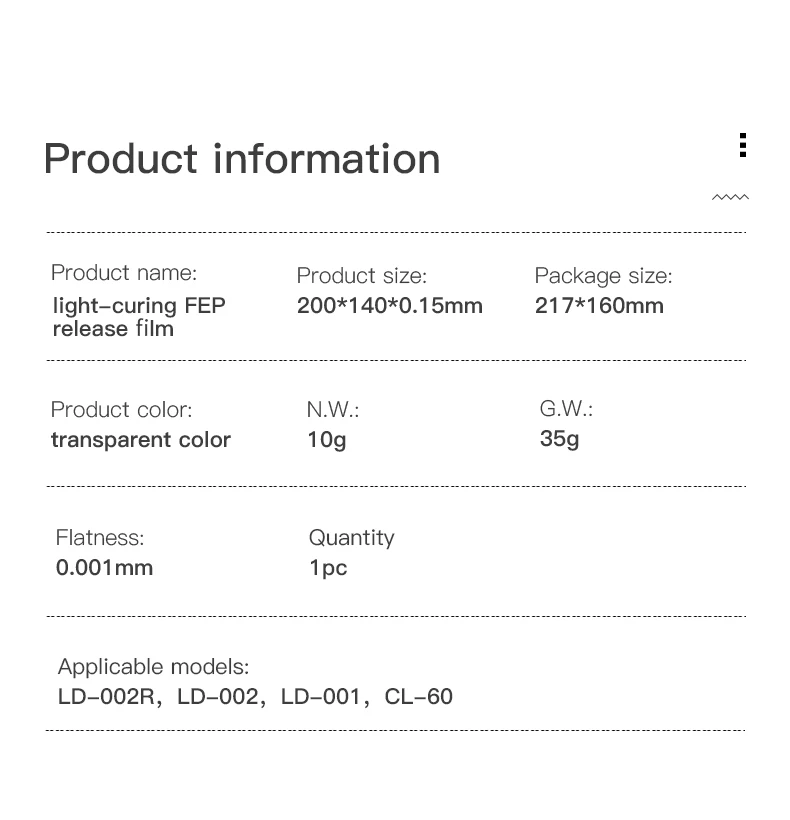
Task: Select the "Product size:" label
Action: click(362, 276)
